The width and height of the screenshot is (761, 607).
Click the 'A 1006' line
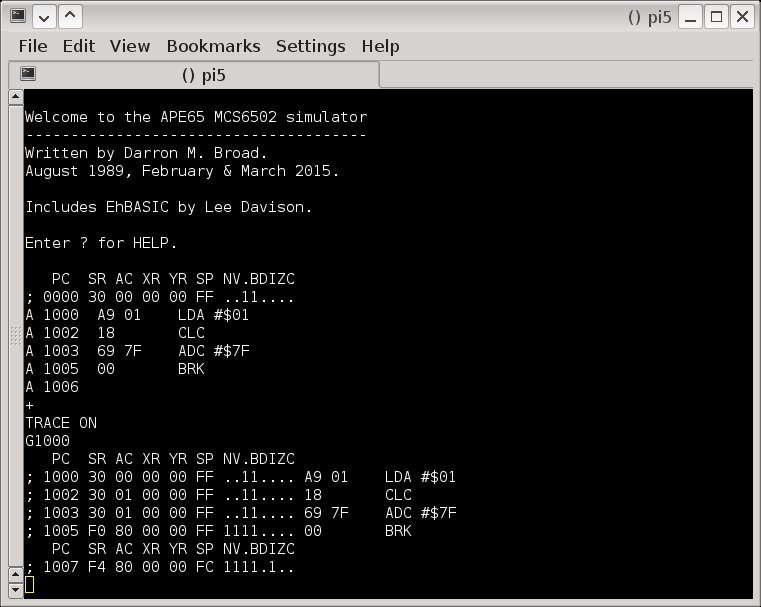(x=52, y=387)
